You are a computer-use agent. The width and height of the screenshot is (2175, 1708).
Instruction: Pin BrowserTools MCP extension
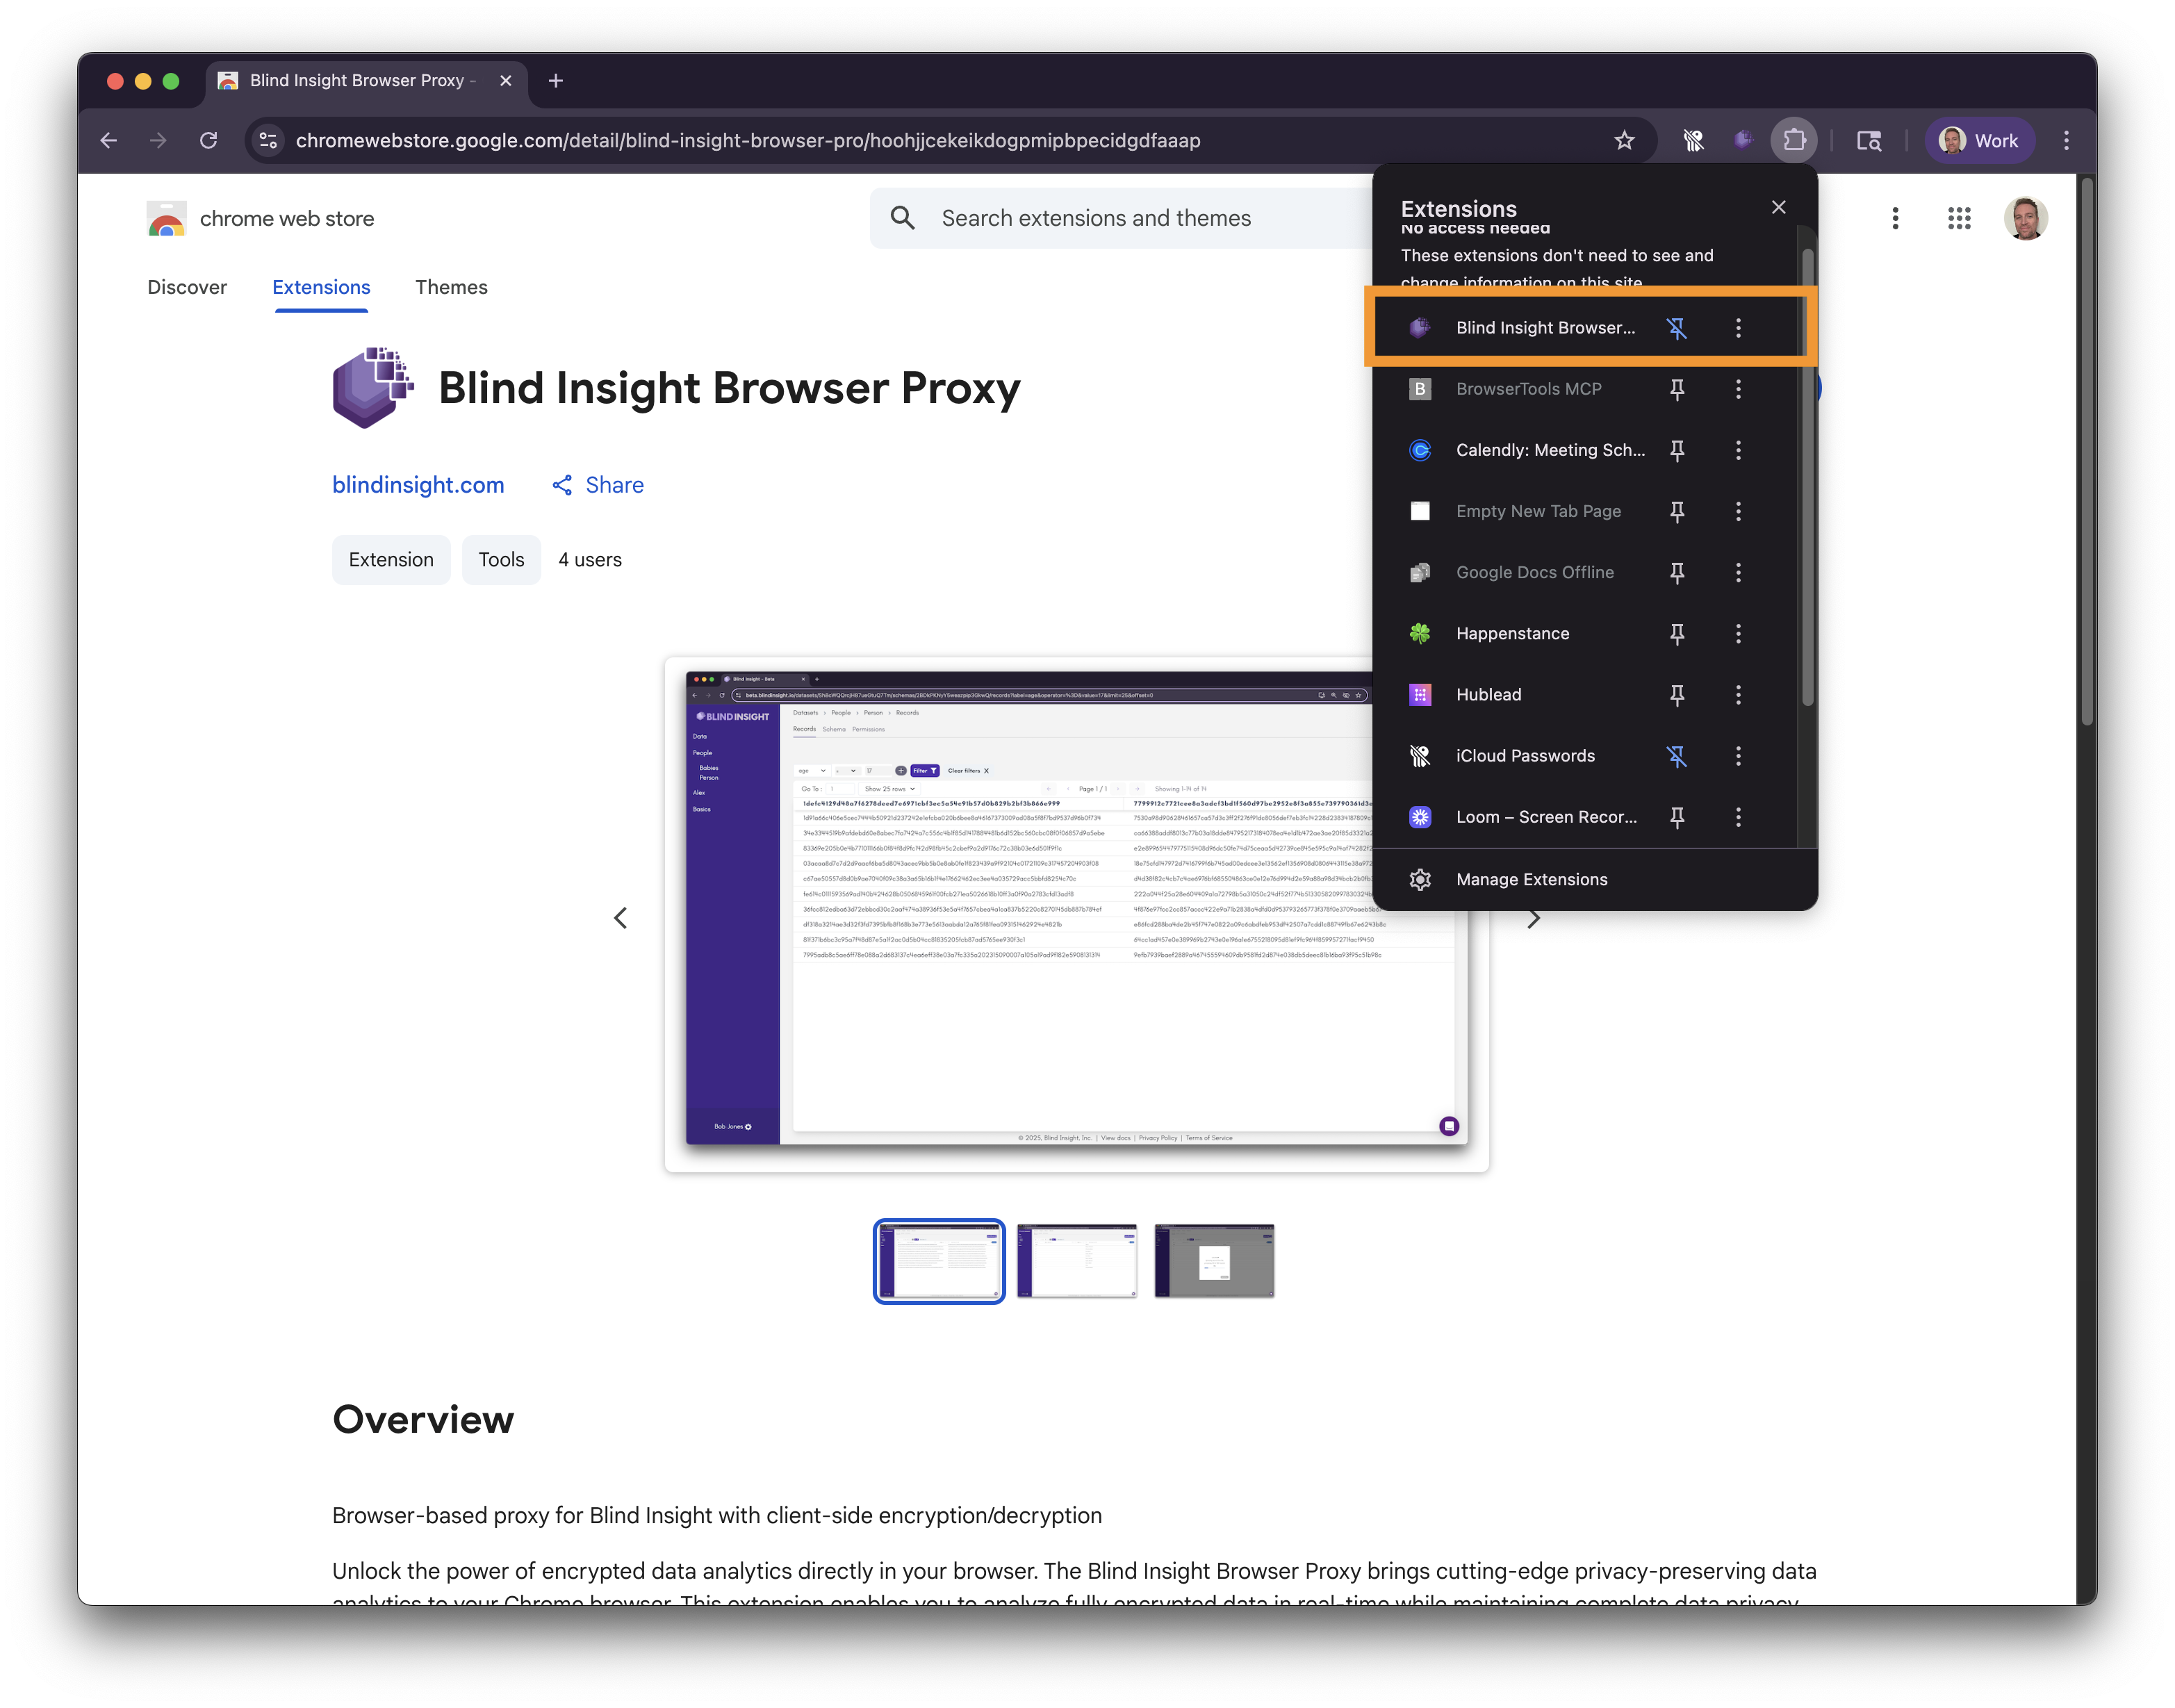pyautogui.click(x=1677, y=389)
